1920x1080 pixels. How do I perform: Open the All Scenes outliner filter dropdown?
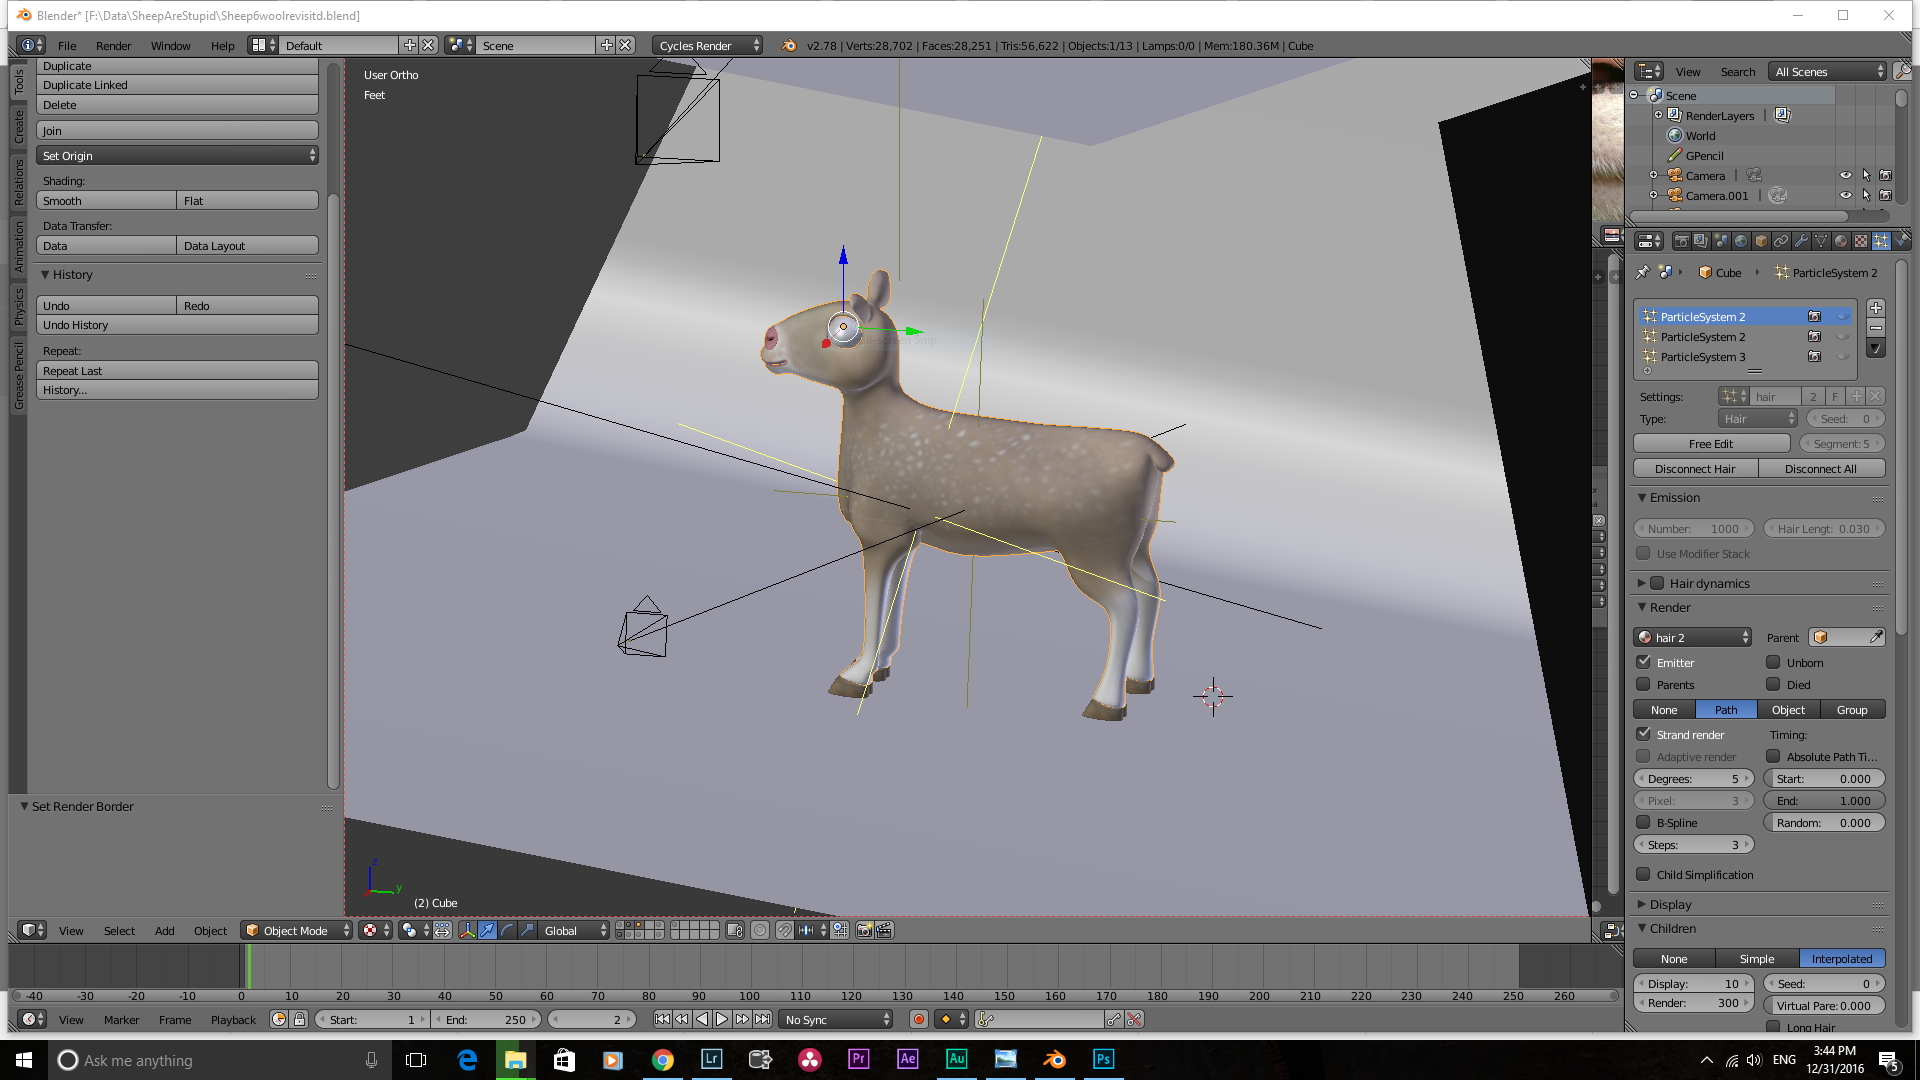1828,71
